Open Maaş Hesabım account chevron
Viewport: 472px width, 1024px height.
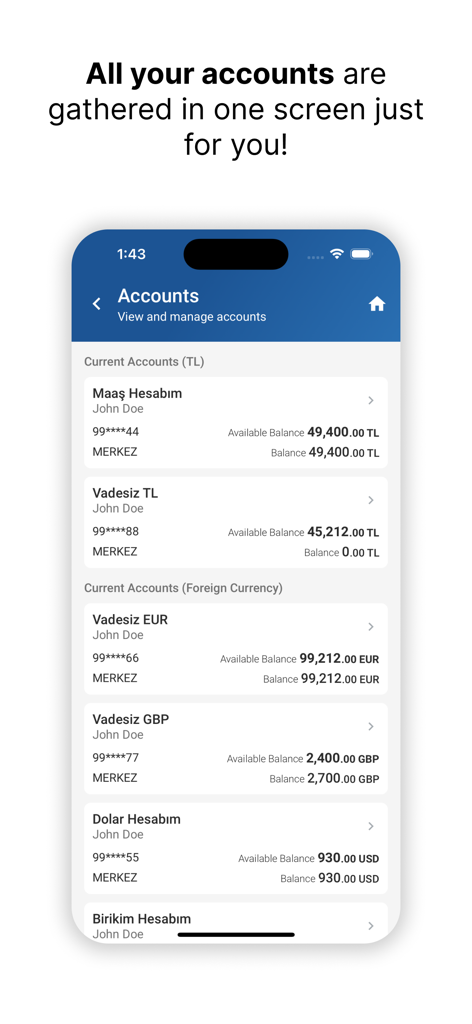pyautogui.click(x=371, y=400)
